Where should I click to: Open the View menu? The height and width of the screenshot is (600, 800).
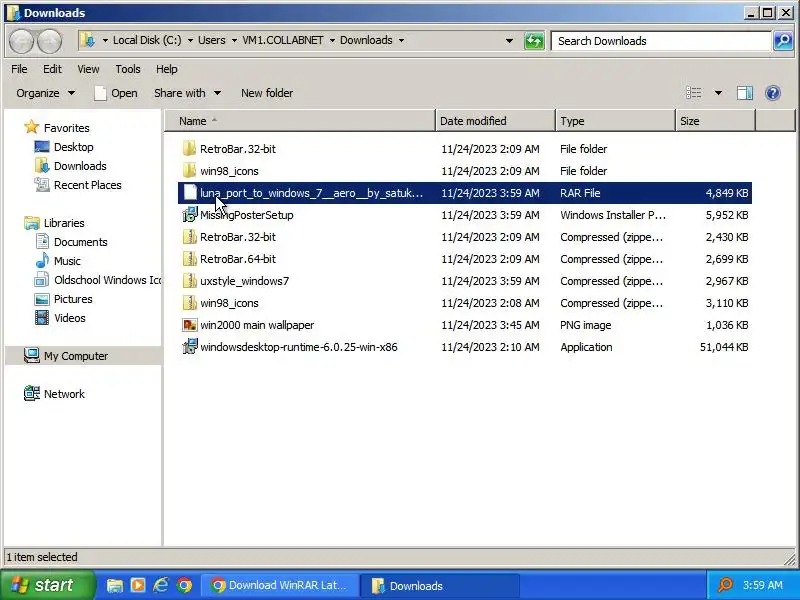coord(88,69)
